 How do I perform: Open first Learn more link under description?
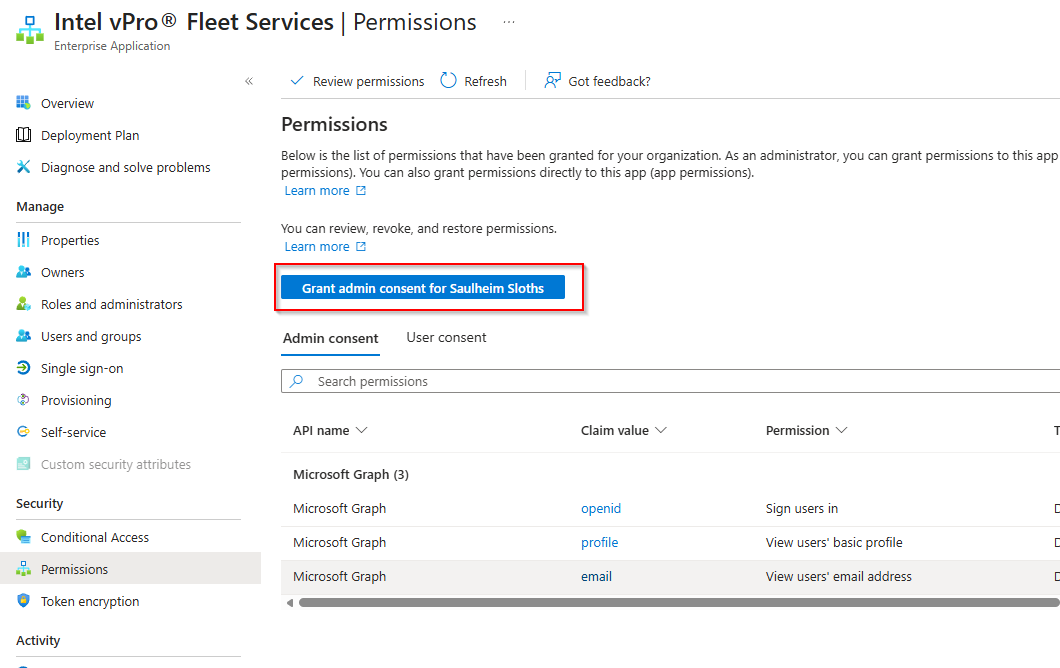click(x=317, y=191)
